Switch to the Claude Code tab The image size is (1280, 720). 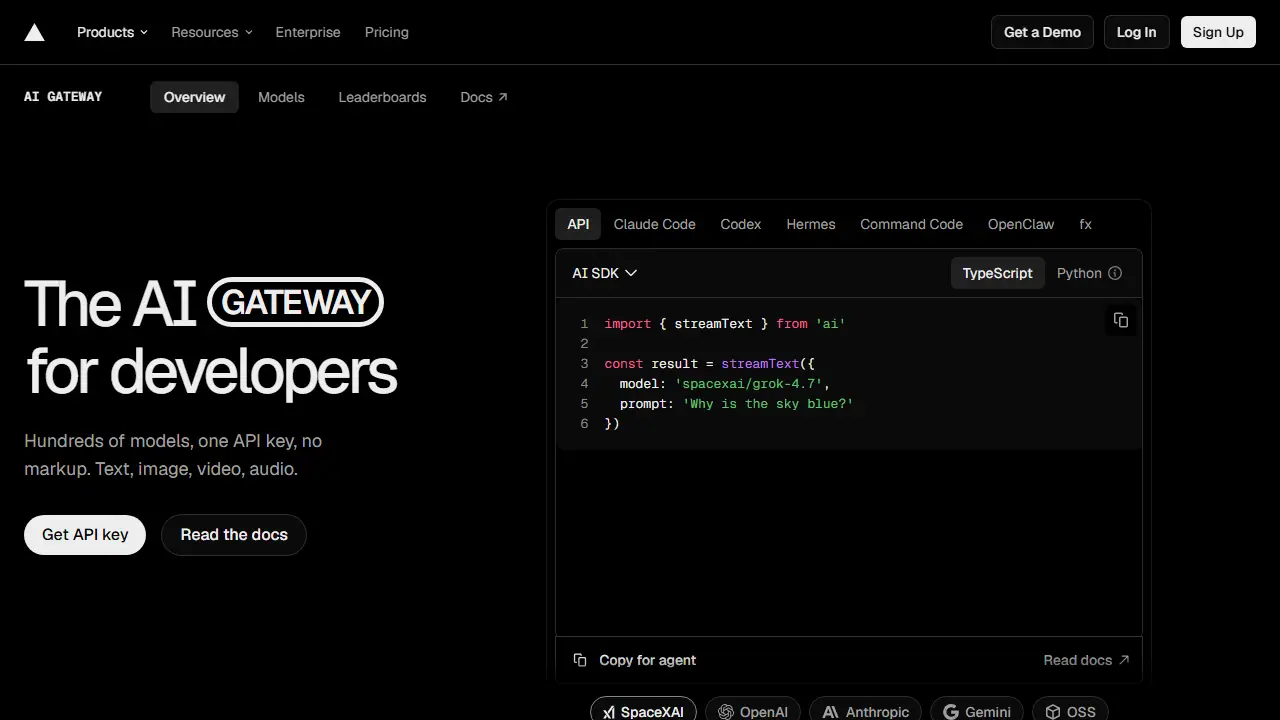coord(654,224)
